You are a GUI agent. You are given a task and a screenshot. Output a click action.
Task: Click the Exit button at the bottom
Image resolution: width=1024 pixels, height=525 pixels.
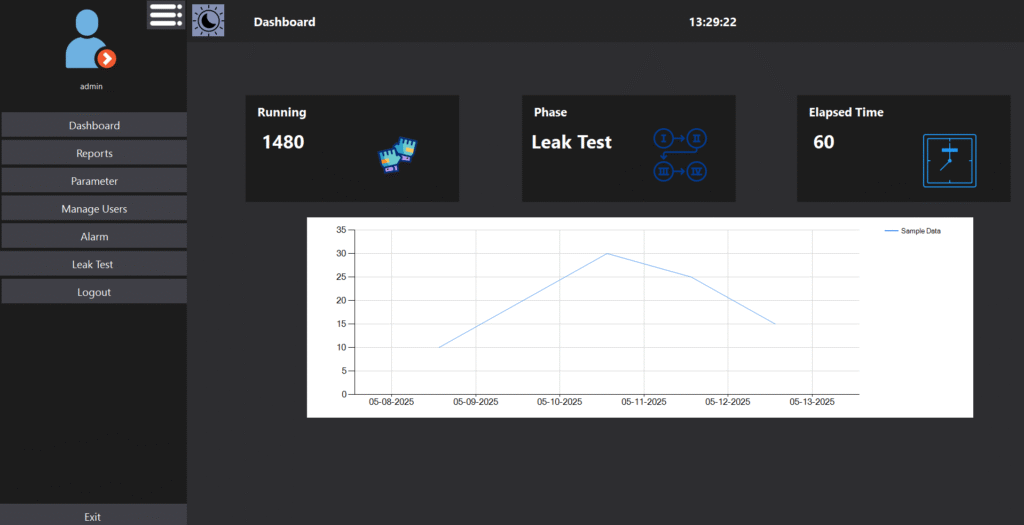coord(93,517)
